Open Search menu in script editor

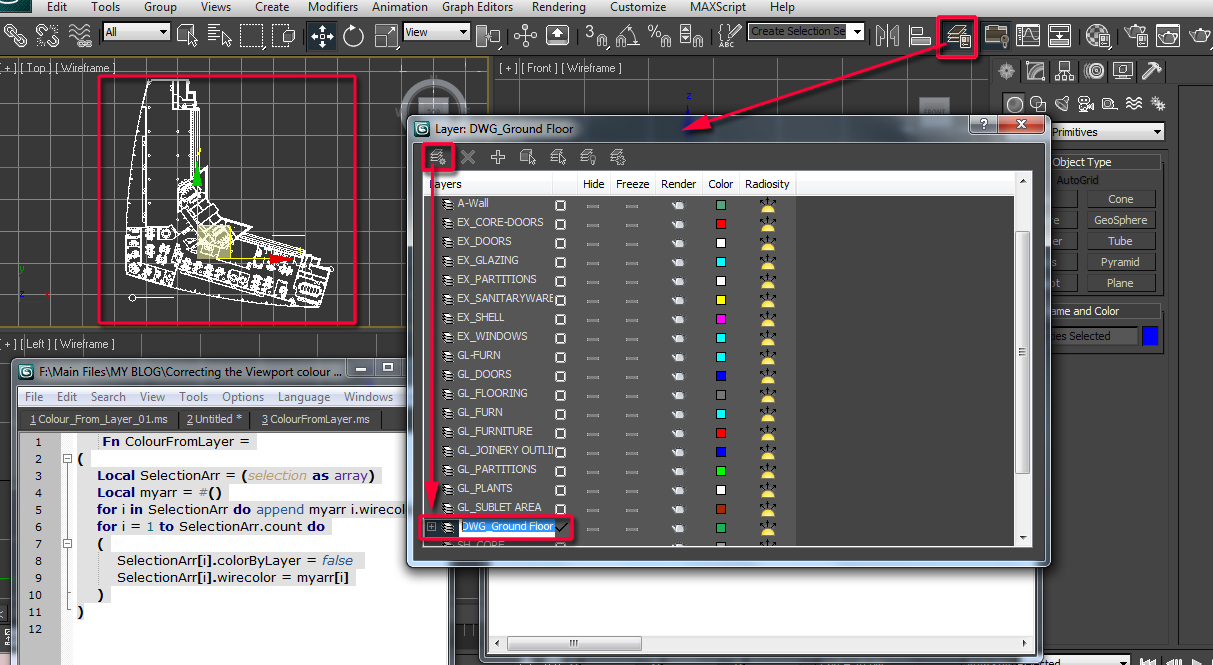108,397
